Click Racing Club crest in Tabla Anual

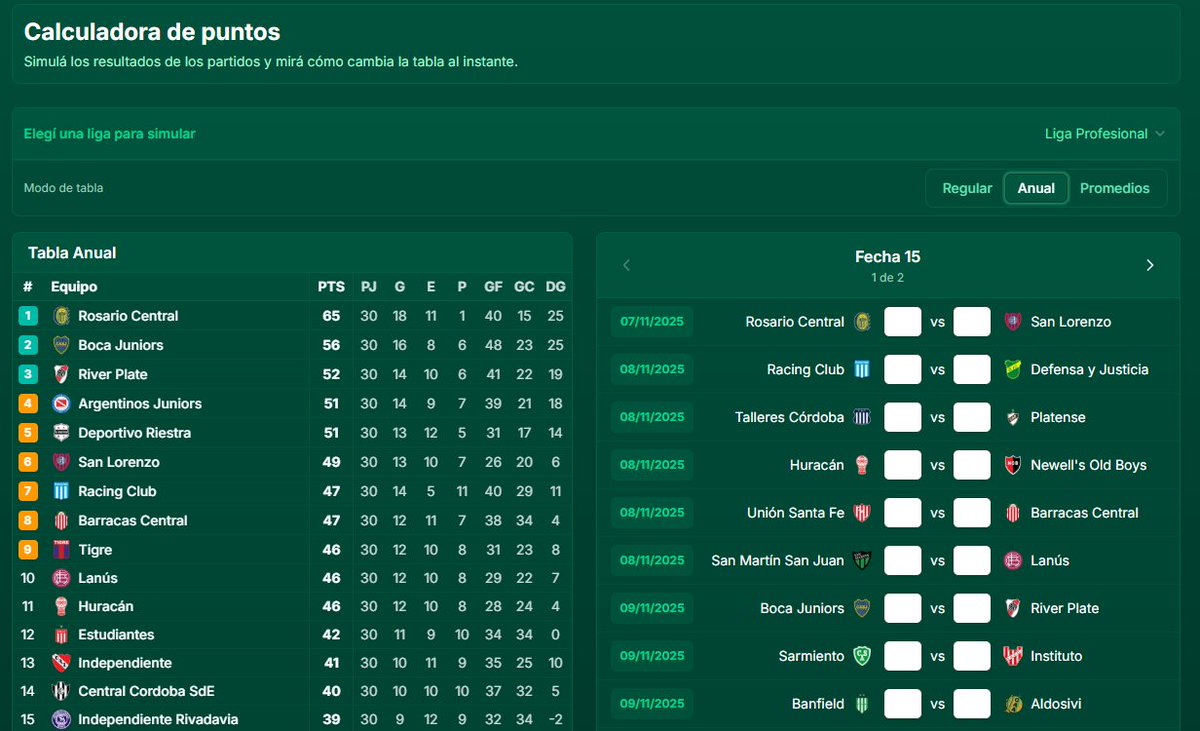[x=60, y=491]
